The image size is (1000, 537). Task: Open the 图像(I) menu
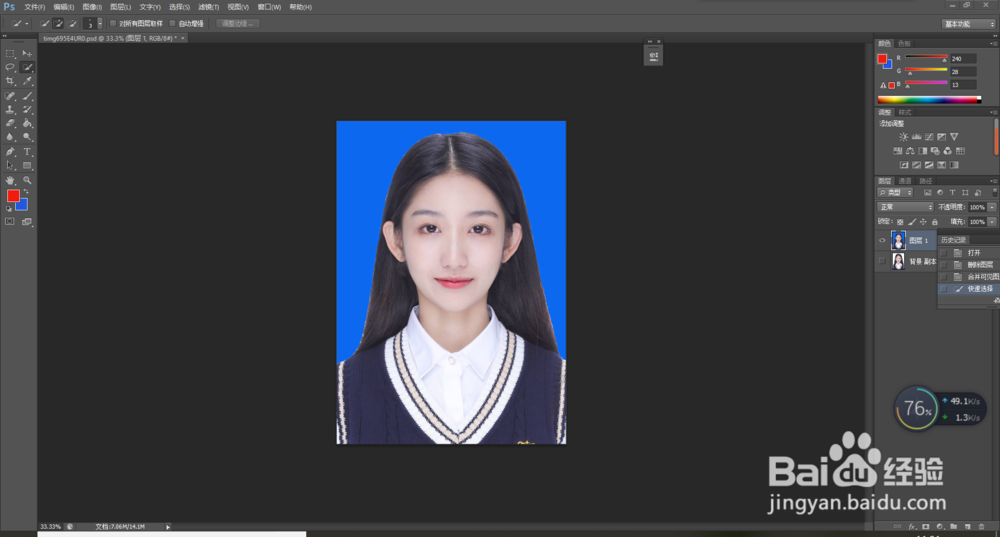[x=92, y=7]
